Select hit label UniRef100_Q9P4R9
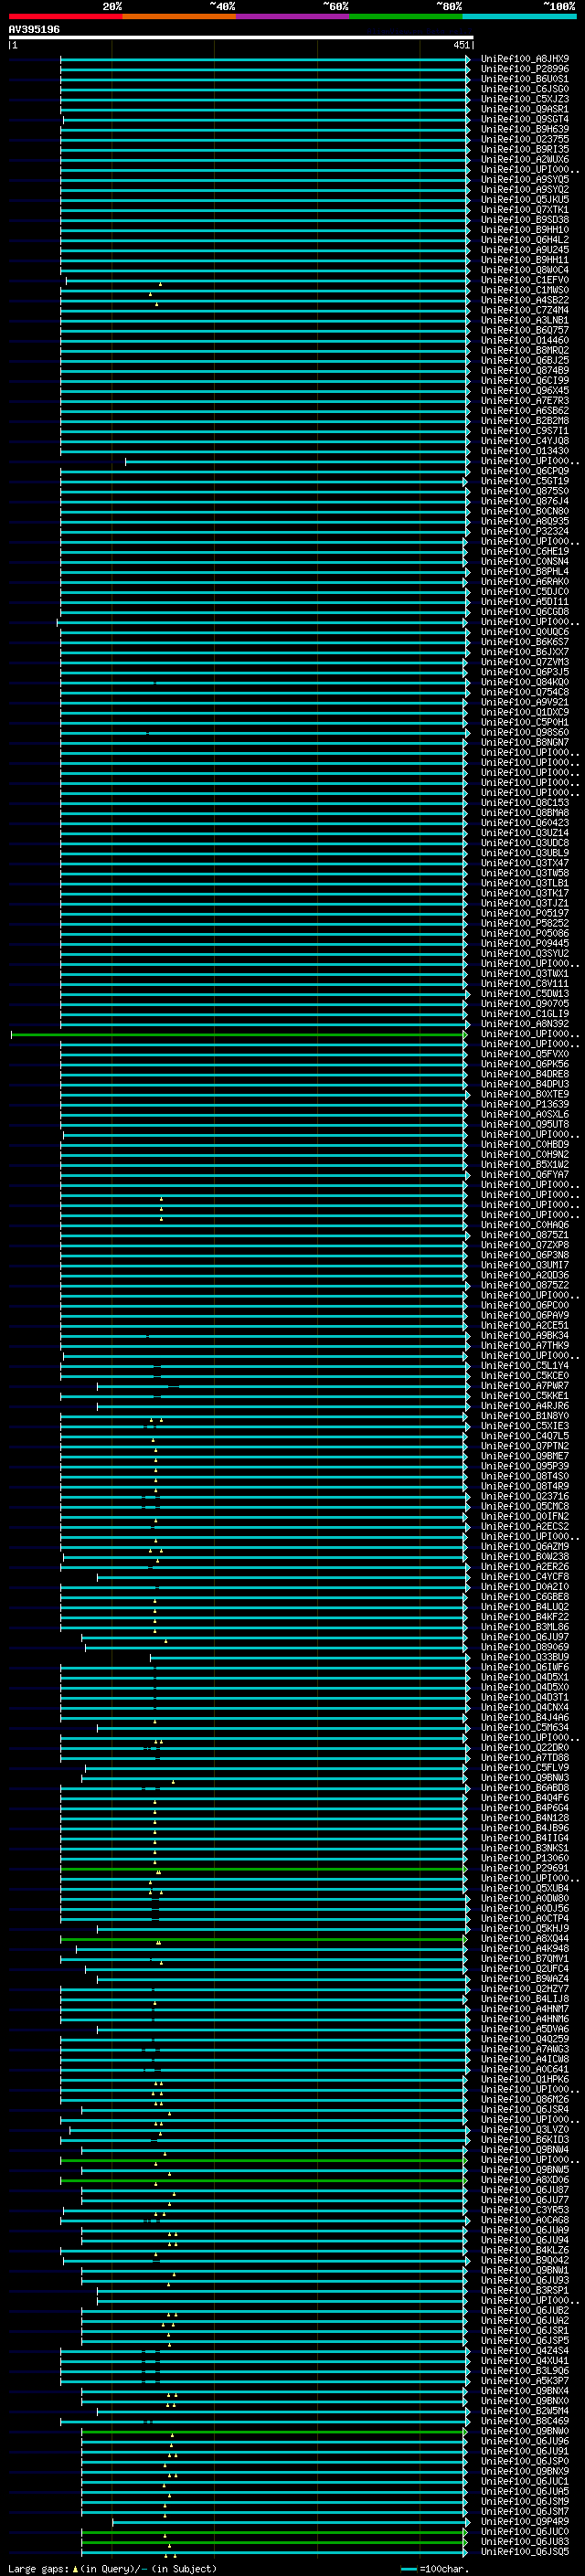This screenshot has width=585, height=2576. (524, 2522)
